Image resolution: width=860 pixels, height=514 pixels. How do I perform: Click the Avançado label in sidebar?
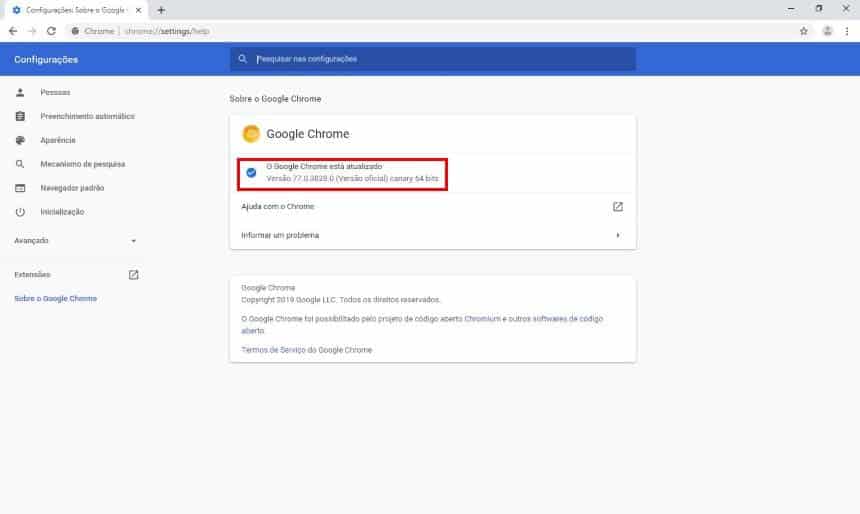pyautogui.click(x=31, y=241)
